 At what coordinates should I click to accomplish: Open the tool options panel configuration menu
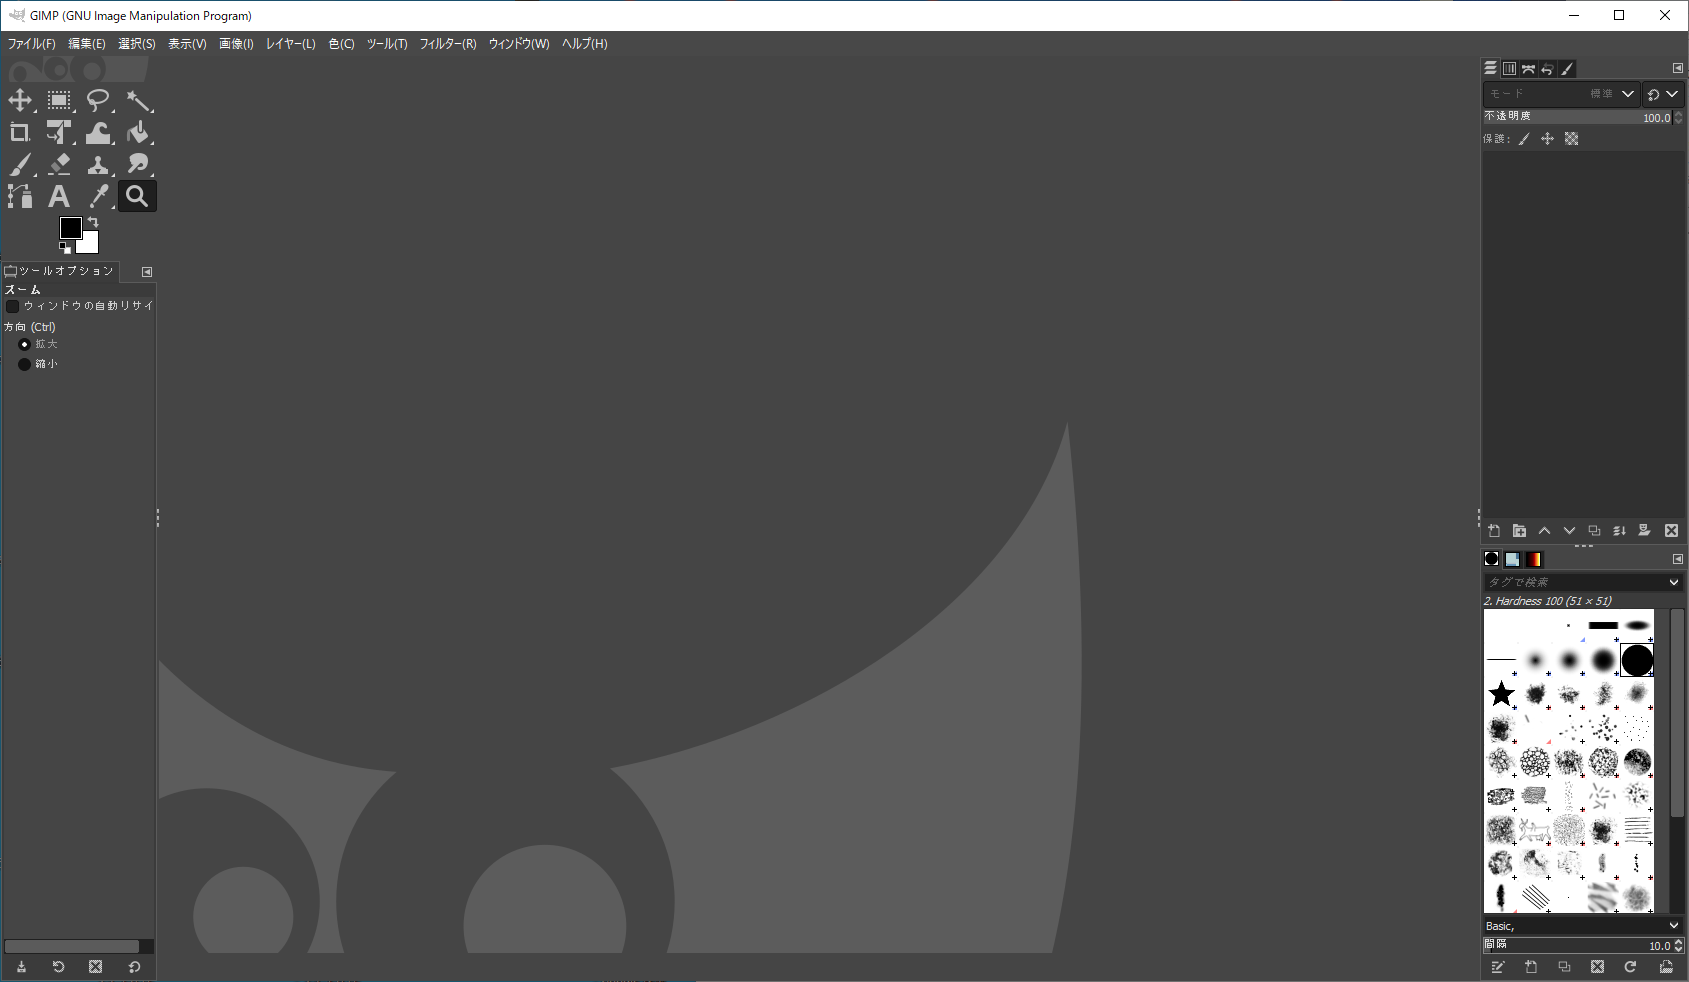[147, 272]
